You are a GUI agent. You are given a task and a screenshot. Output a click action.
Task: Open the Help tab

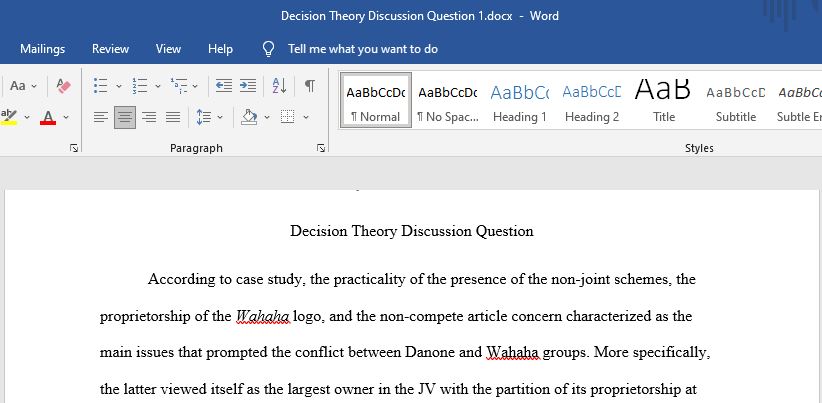(220, 49)
